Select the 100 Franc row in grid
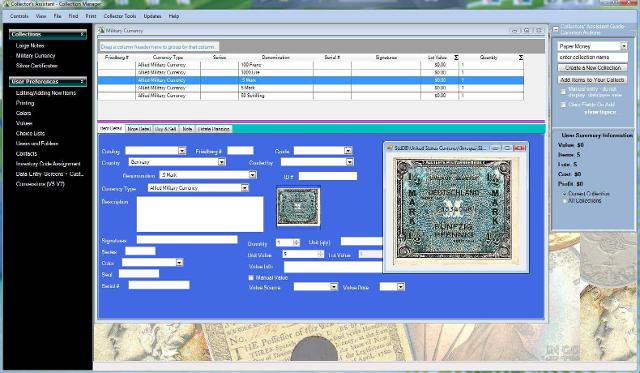The width and height of the screenshot is (640, 373). (x=310, y=65)
